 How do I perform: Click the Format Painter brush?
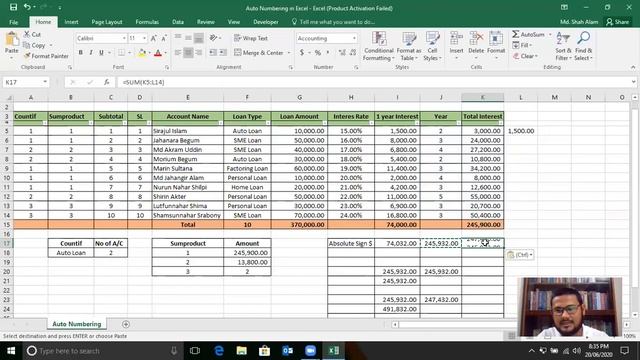[x=46, y=56]
